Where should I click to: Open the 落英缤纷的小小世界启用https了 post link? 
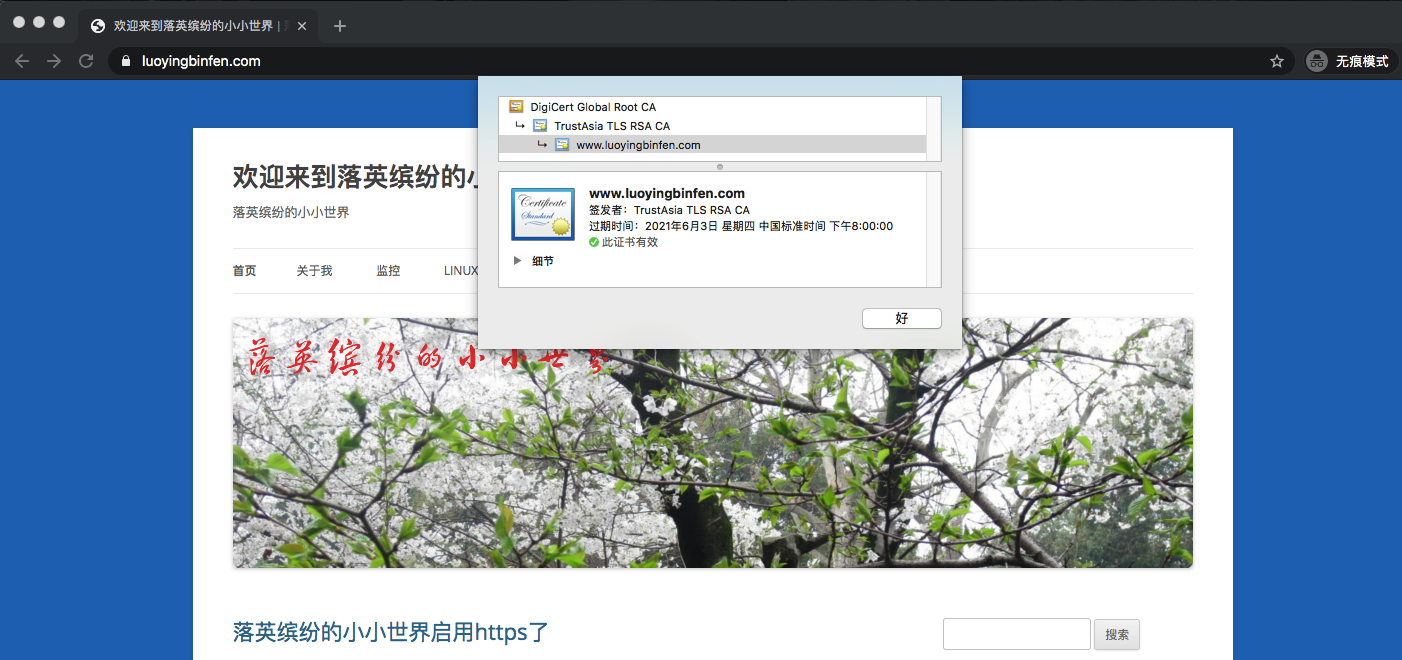point(391,632)
